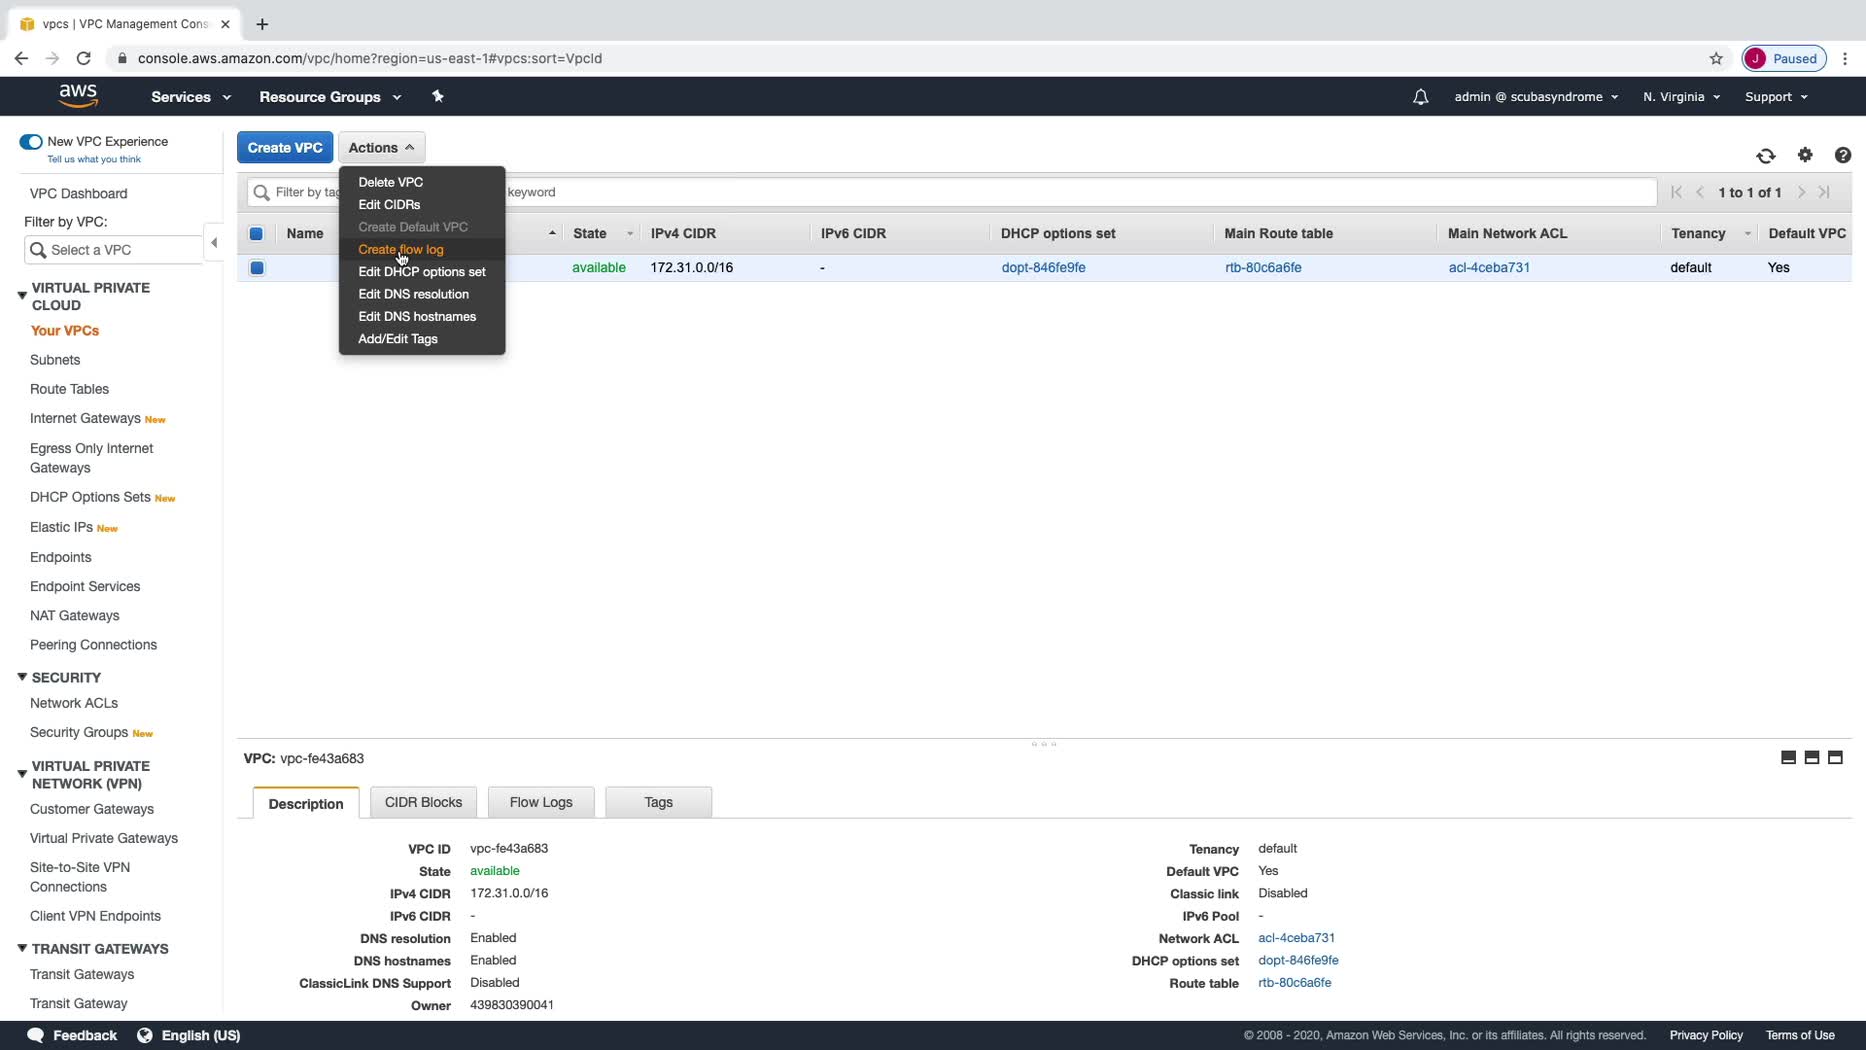Open the Privacy Policy footer link
Image resolution: width=1866 pixels, height=1050 pixels.
[x=1706, y=1035]
